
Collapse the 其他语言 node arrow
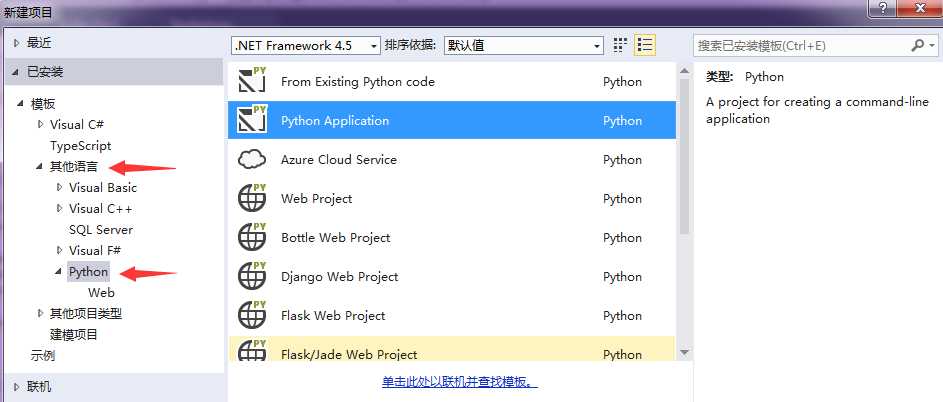pos(40,167)
